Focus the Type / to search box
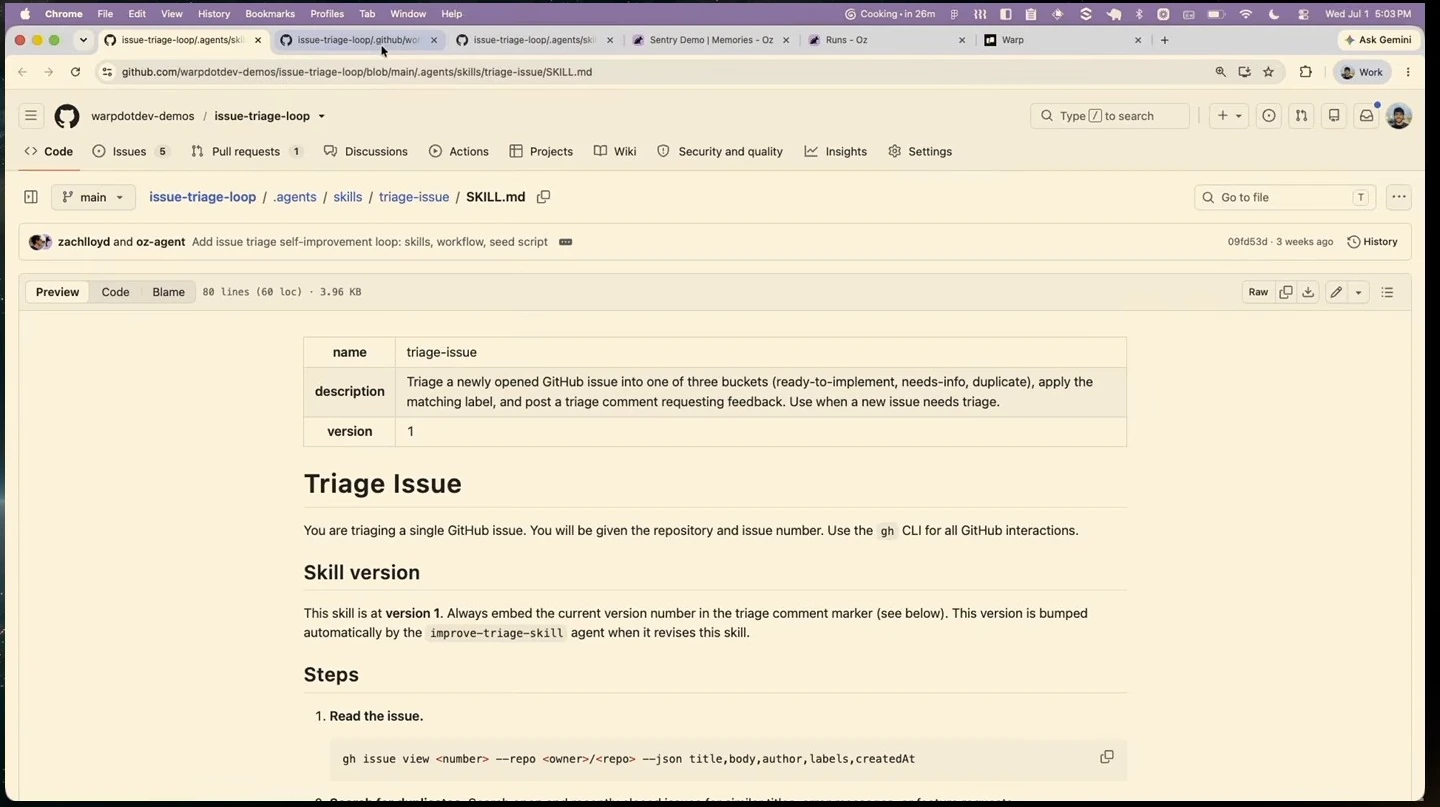This screenshot has height=807, width=1440. click(1110, 116)
